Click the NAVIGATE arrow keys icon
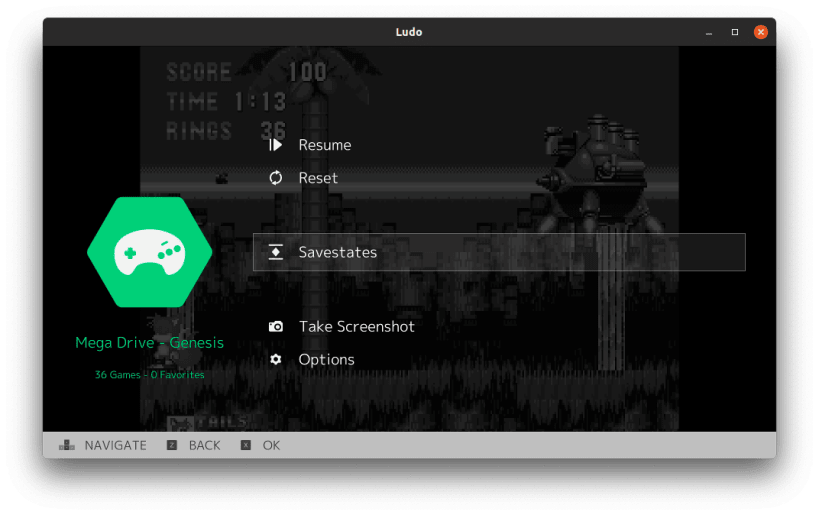Image resolution: width=819 pixels, height=515 pixels. point(66,445)
